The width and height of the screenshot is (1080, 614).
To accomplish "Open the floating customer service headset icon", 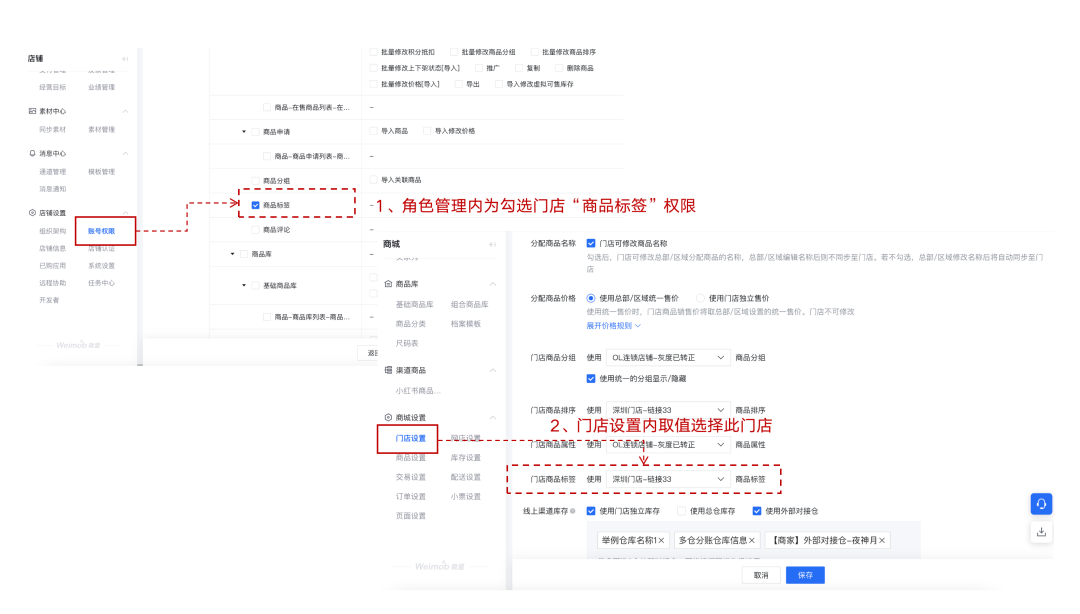I will click(1041, 505).
